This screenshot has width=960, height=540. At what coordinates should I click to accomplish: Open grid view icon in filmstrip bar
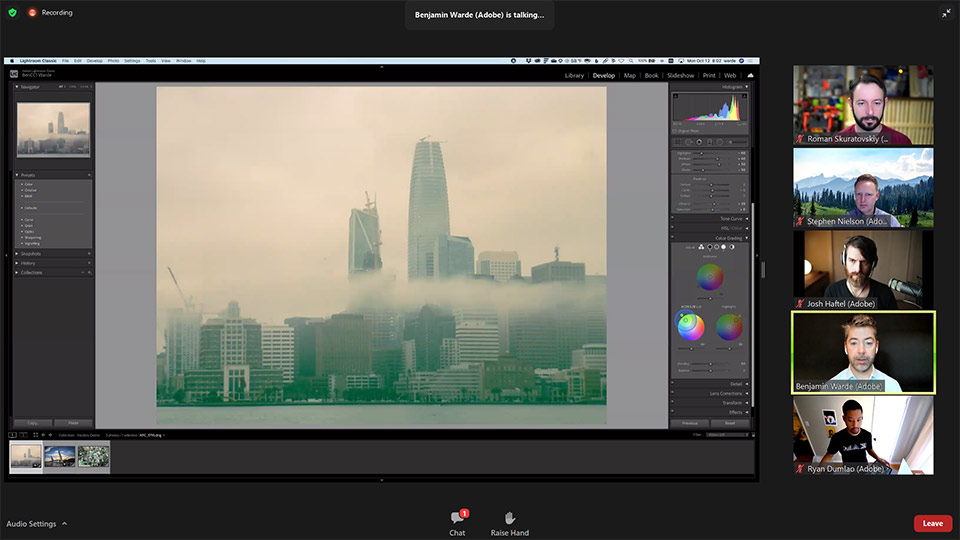click(x=36, y=435)
